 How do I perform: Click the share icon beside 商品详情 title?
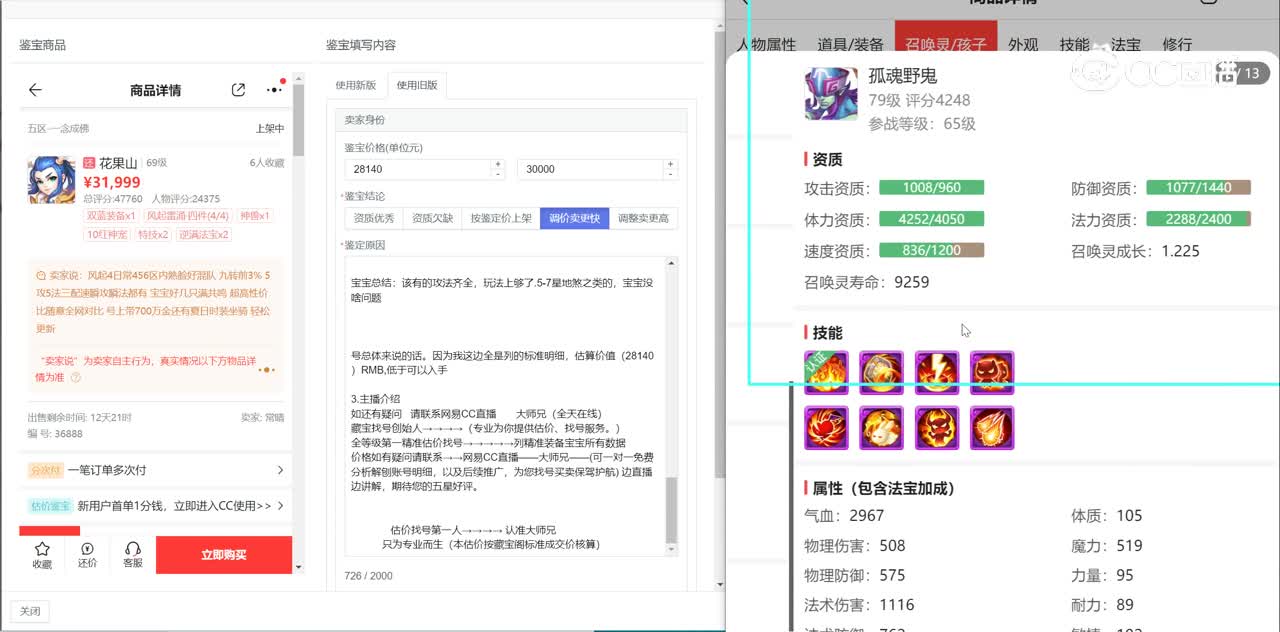(x=238, y=90)
